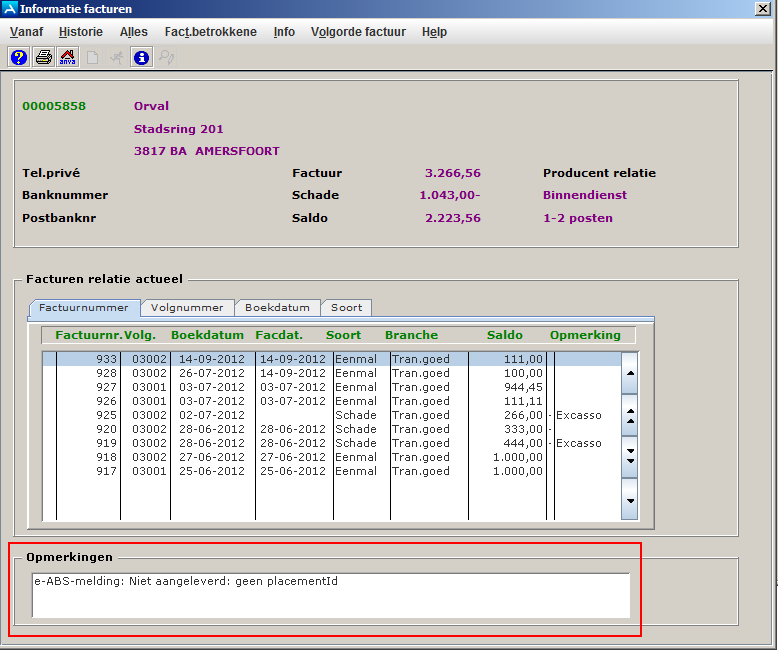Switch to the Boekdatum tab
778x651 pixels.
pos(277,308)
